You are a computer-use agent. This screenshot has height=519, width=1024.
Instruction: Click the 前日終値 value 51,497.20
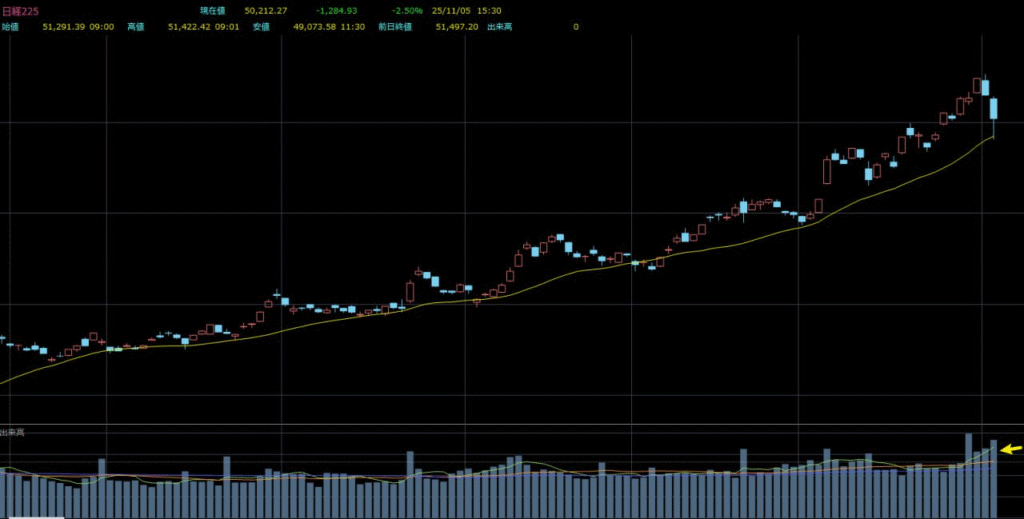tap(457, 27)
